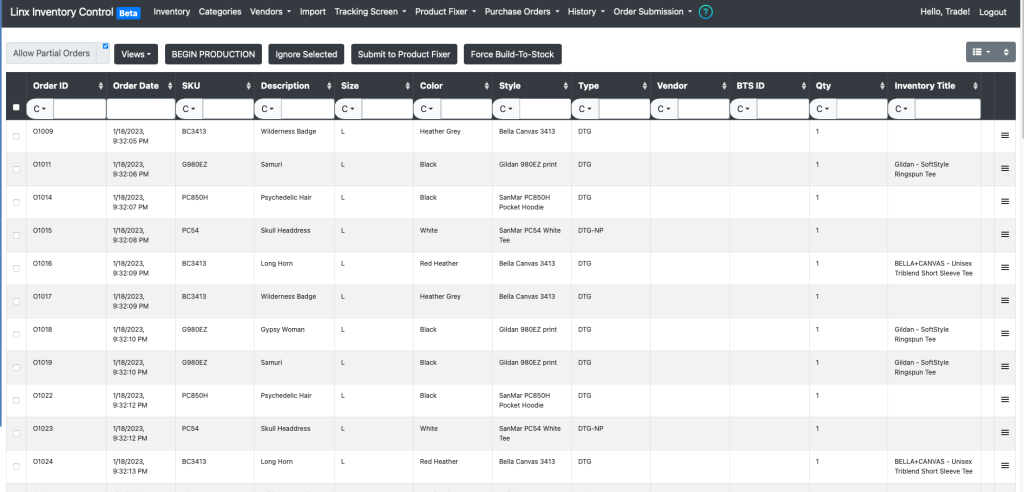Open row menu for order O1011
The width and height of the screenshot is (1024, 492).
[x=1004, y=169]
